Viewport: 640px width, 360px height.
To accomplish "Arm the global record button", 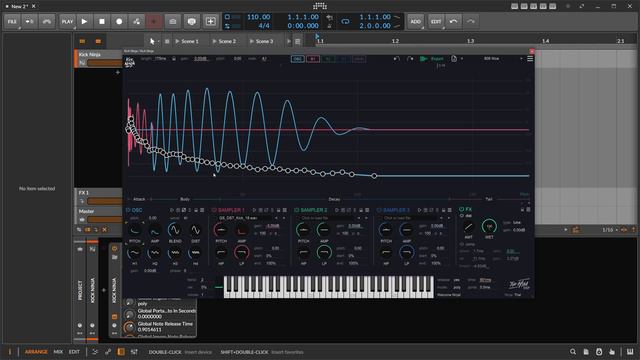I will click(x=119, y=22).
